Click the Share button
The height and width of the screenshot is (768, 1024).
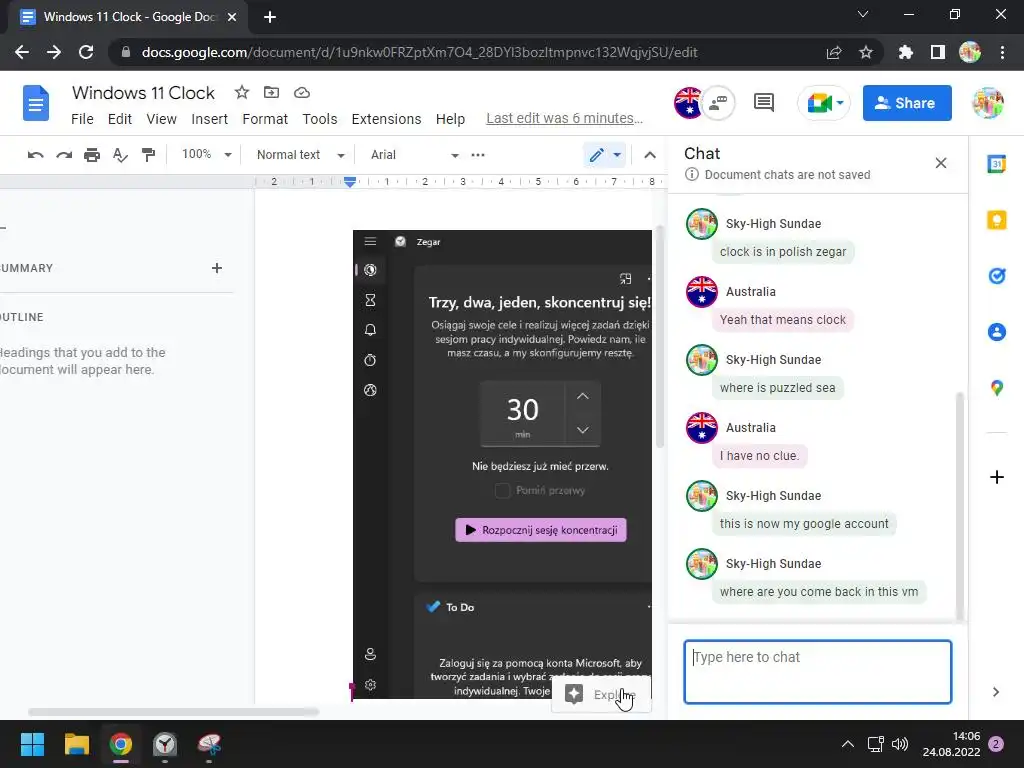[907, 103]
